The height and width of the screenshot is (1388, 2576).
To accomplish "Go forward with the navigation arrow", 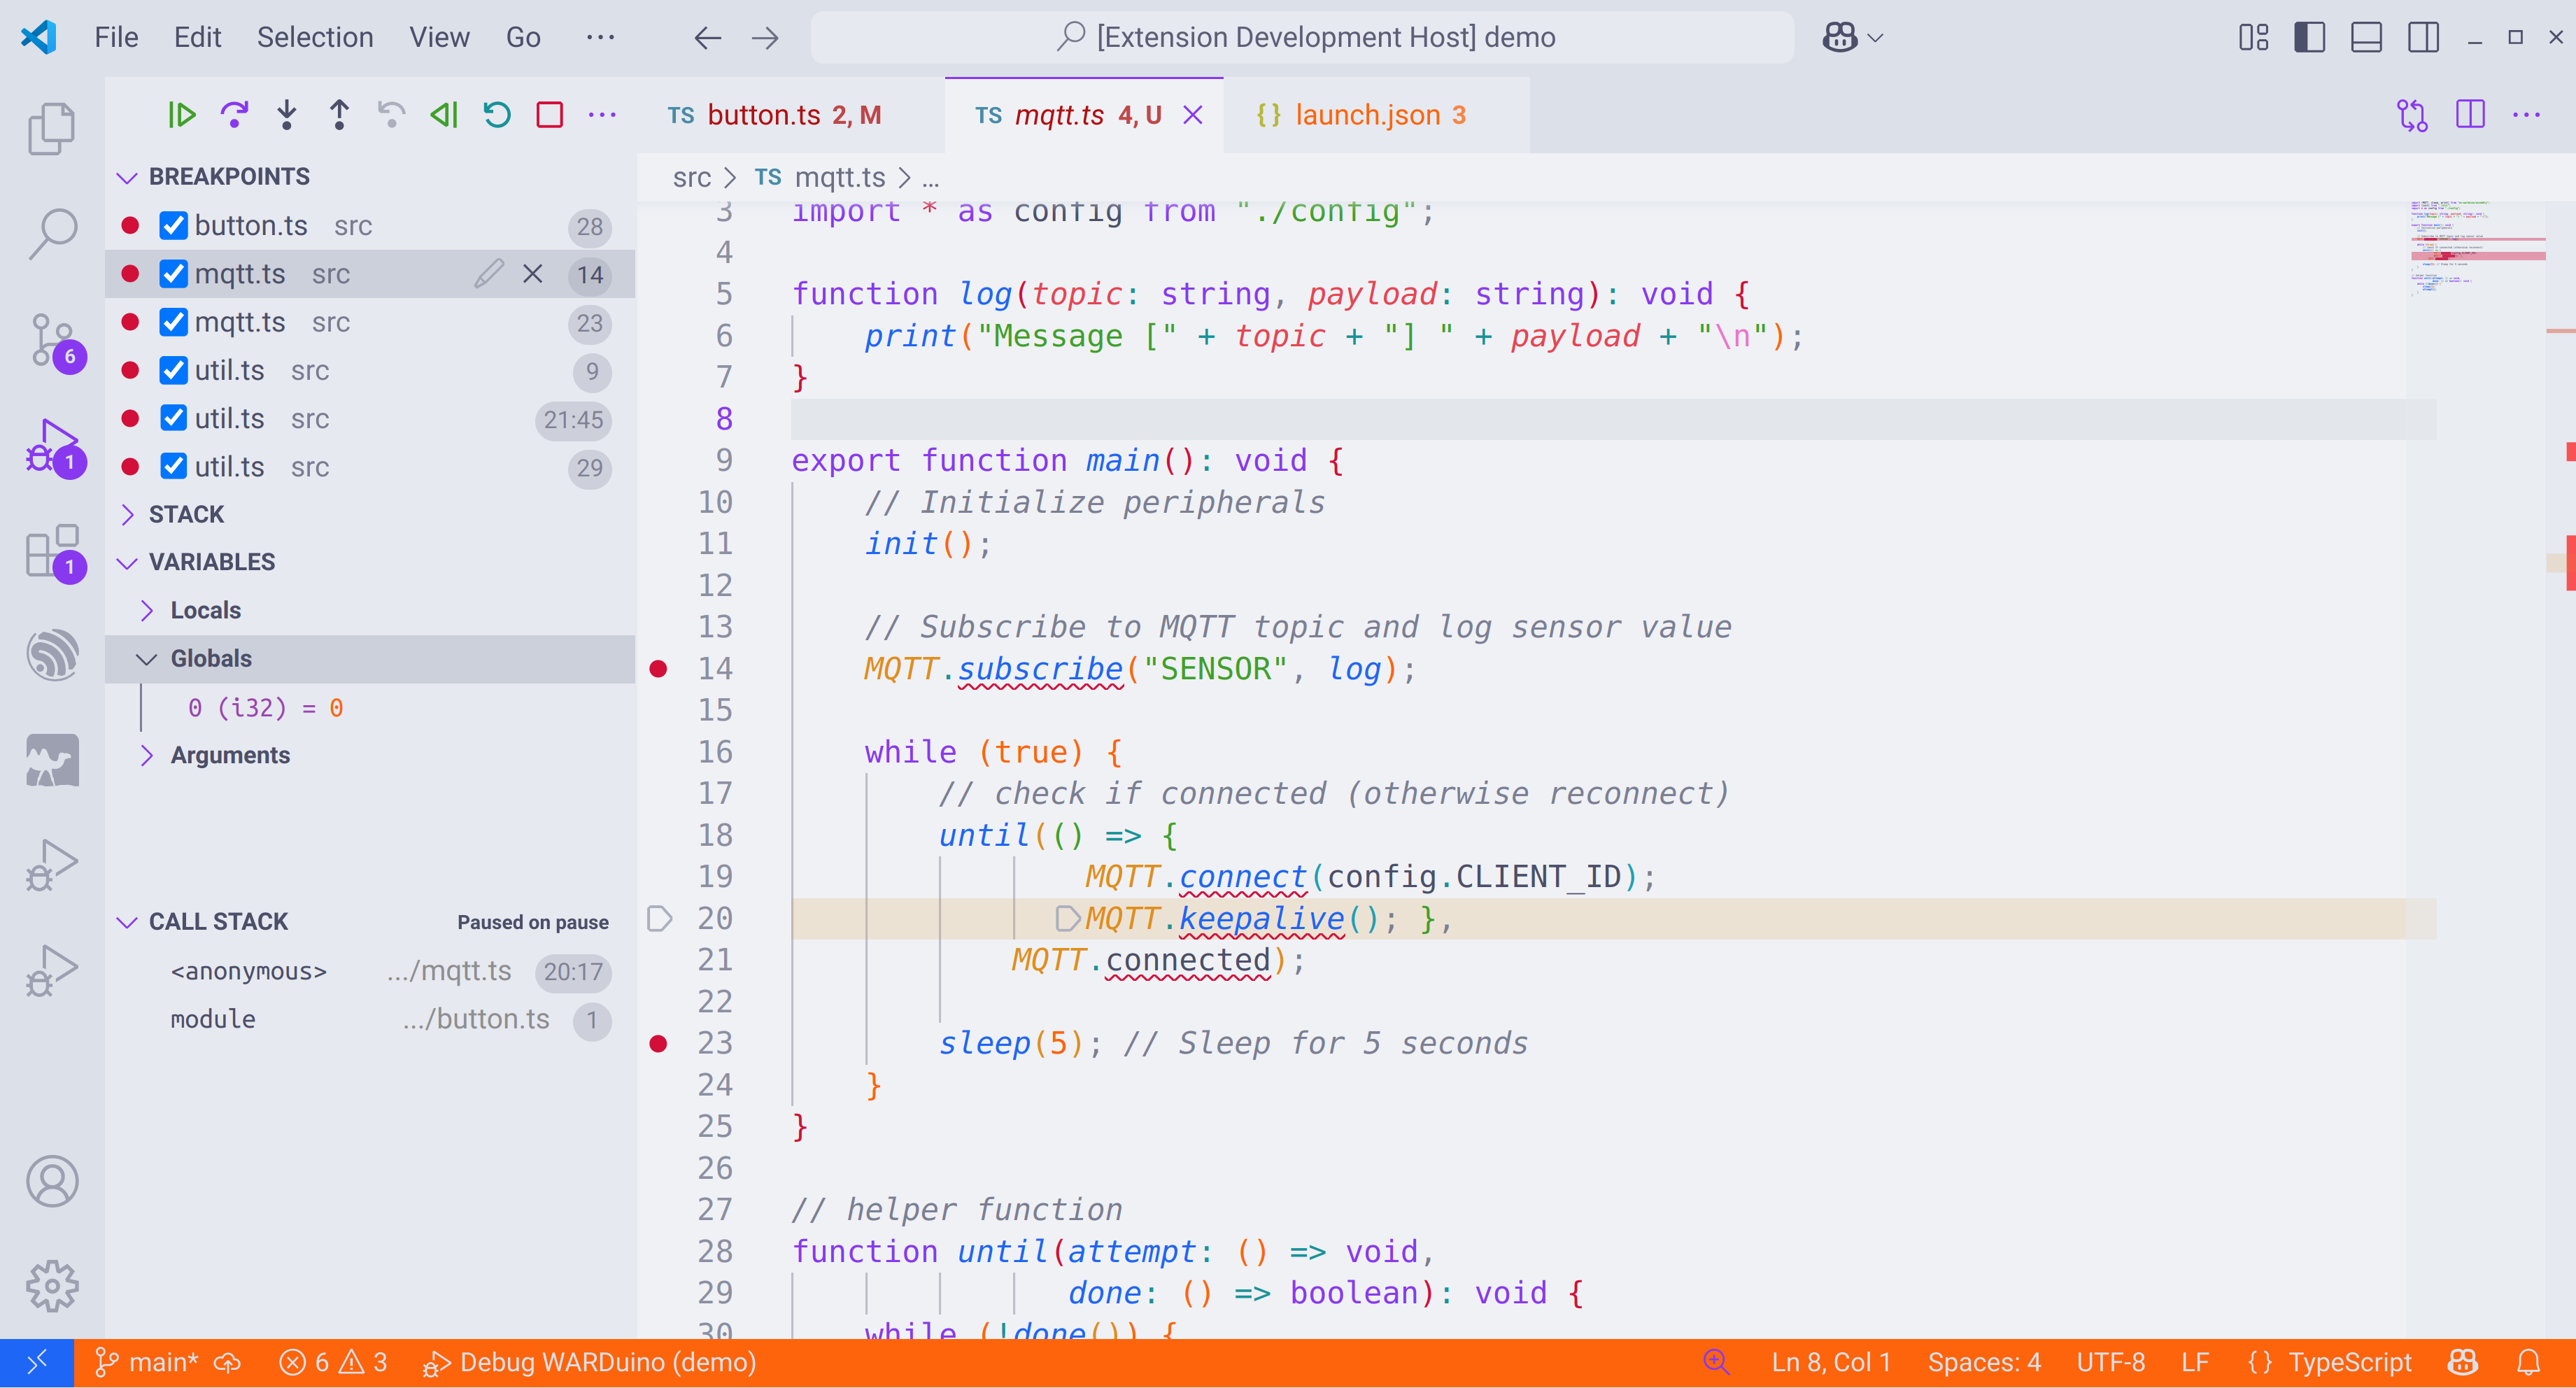I will click(x=765, y=38).
